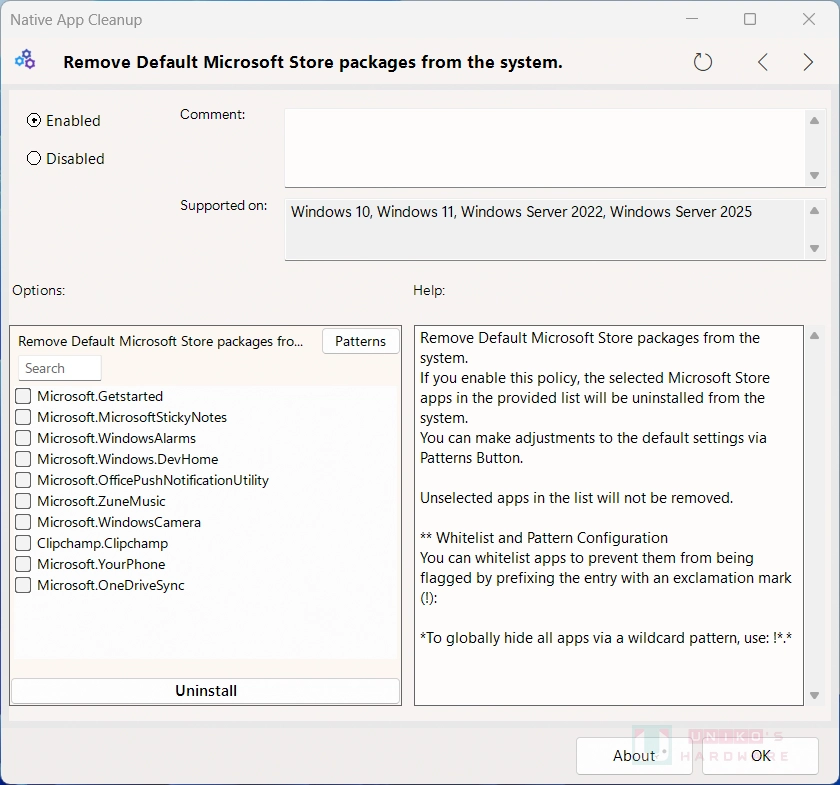This screenshot has width=840, height=785.
Task: Click inside the Comment text box
Action: pyautogui.click(x=544, y=148)
